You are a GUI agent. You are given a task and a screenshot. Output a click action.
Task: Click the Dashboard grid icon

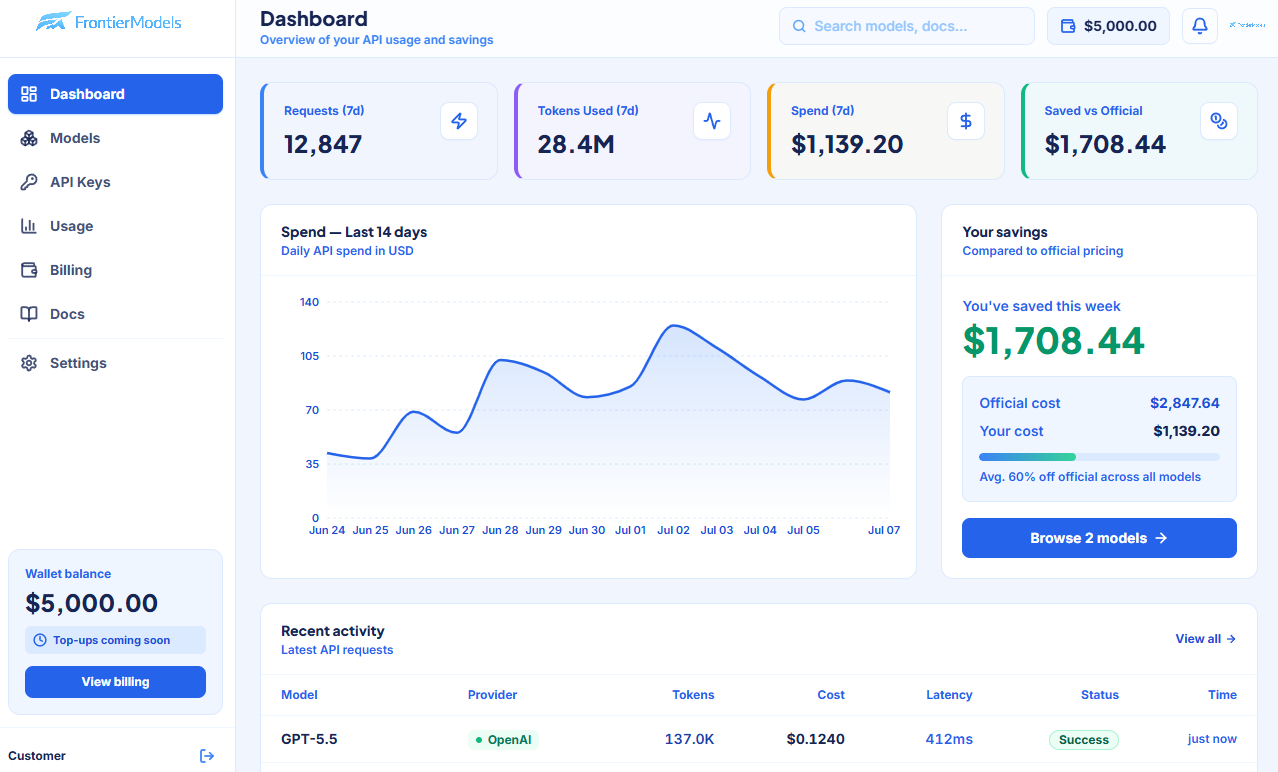(29, 94)
